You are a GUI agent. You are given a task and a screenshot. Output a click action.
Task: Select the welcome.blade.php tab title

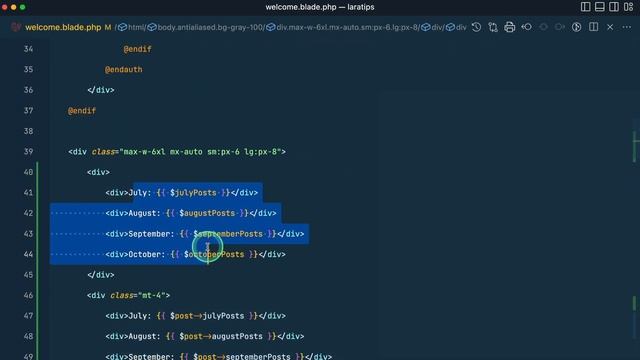click(x=63, y=27)
